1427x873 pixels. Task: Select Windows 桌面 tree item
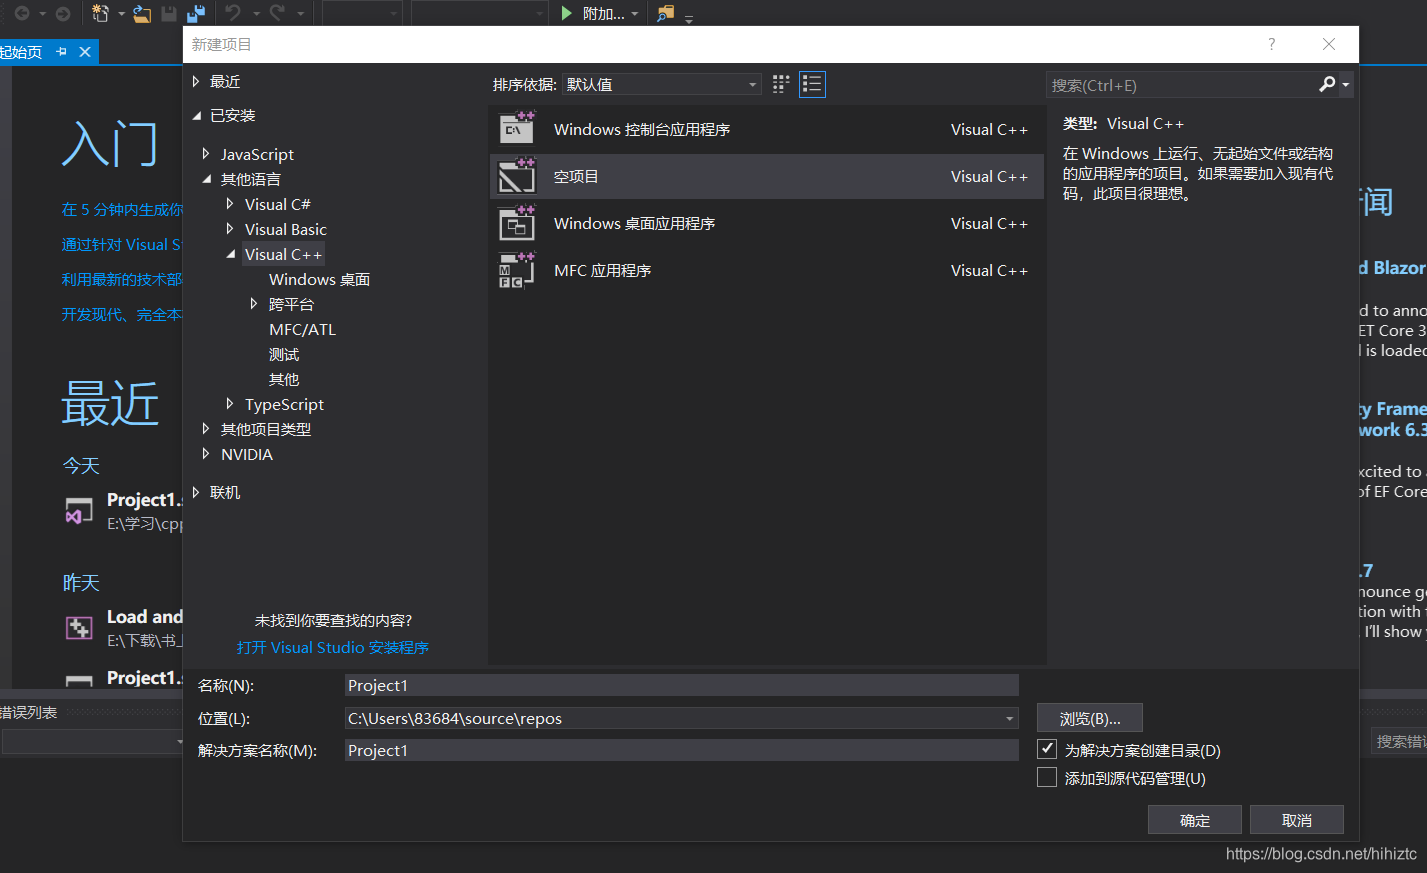pos(319,279)
